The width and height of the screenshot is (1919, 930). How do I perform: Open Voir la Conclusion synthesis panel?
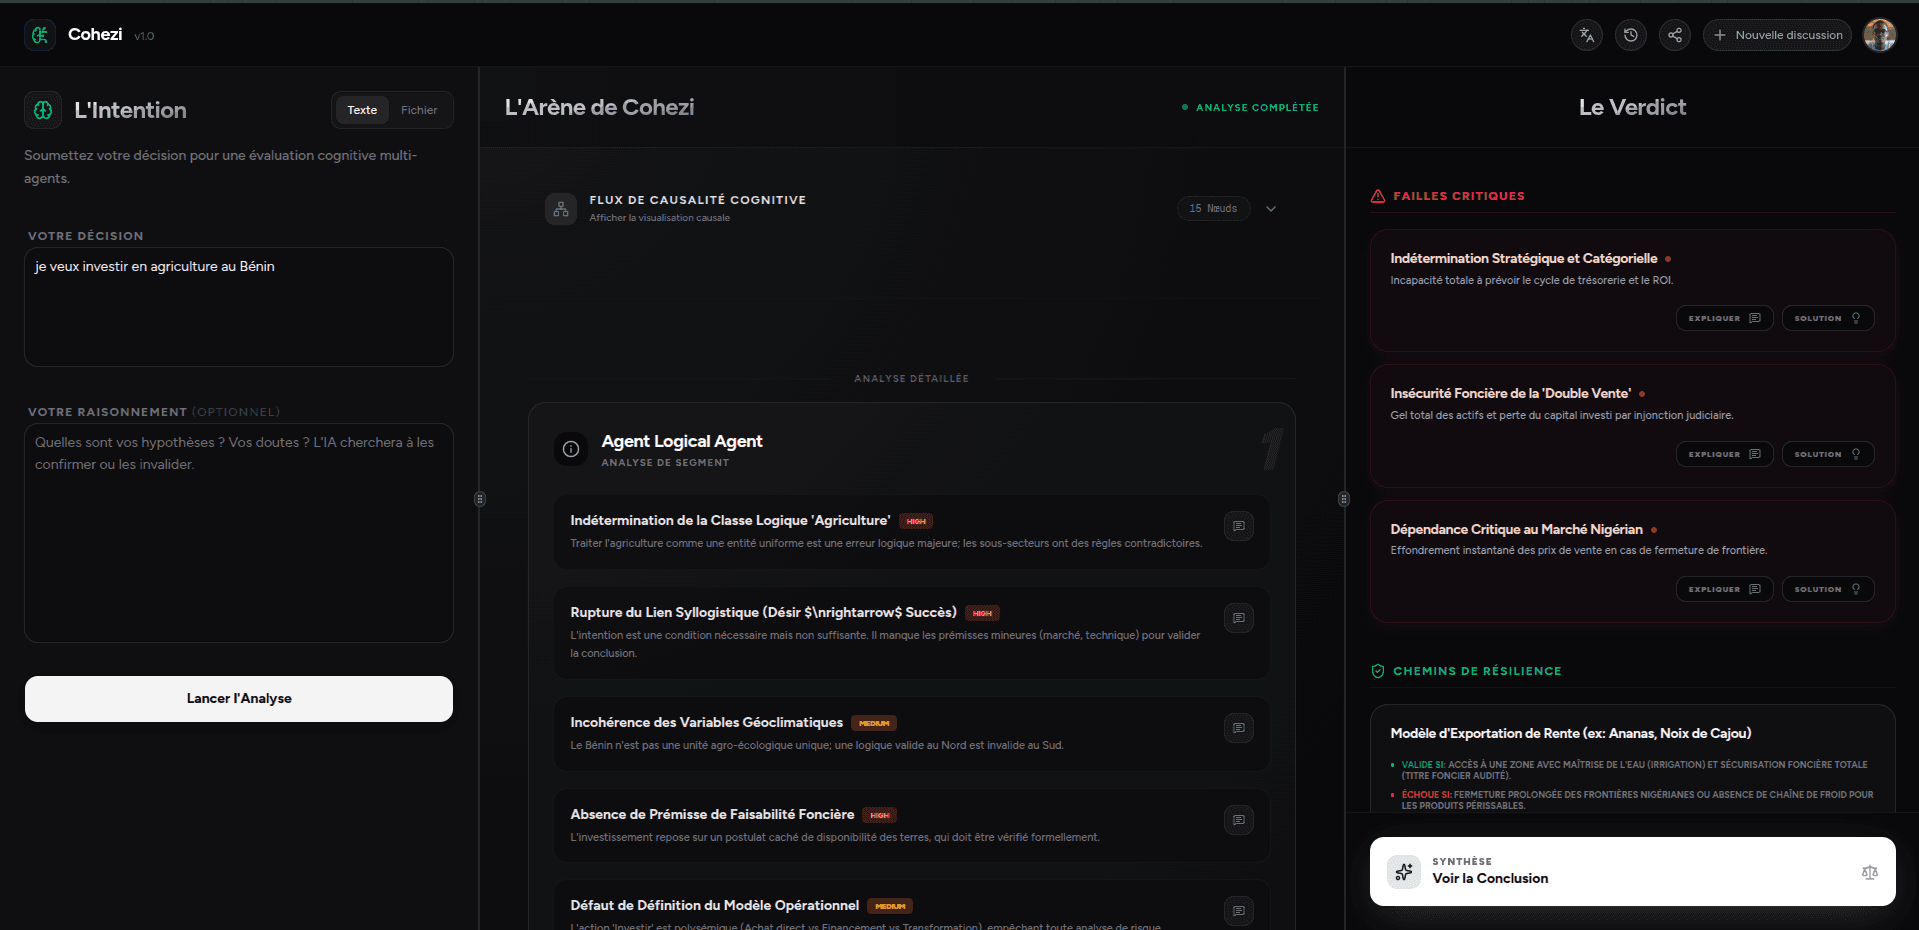1632,872
